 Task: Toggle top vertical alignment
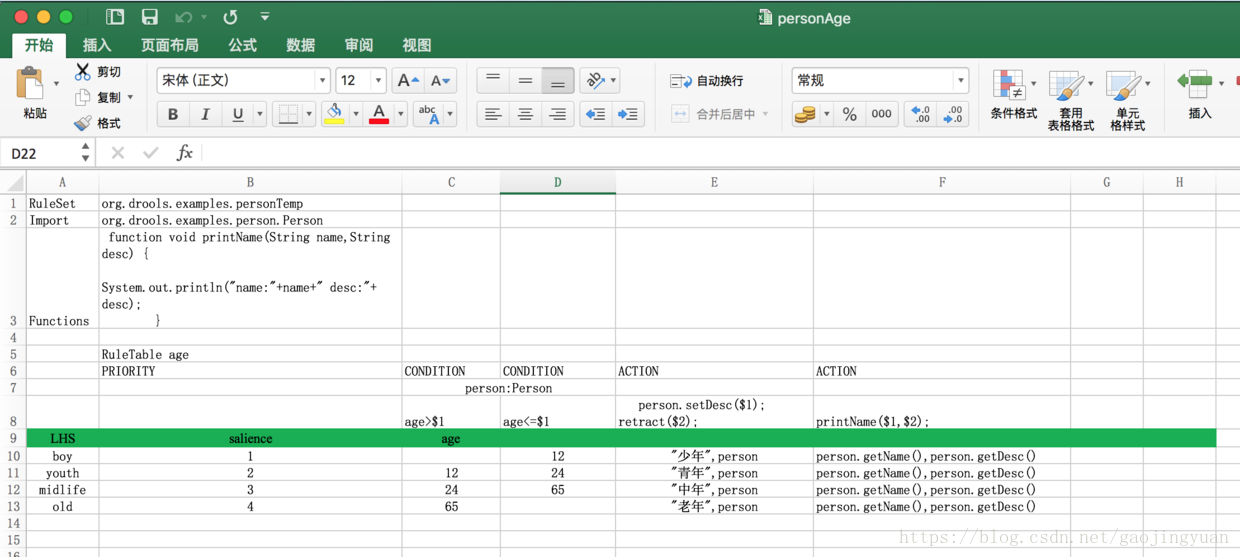pos(493,80)
